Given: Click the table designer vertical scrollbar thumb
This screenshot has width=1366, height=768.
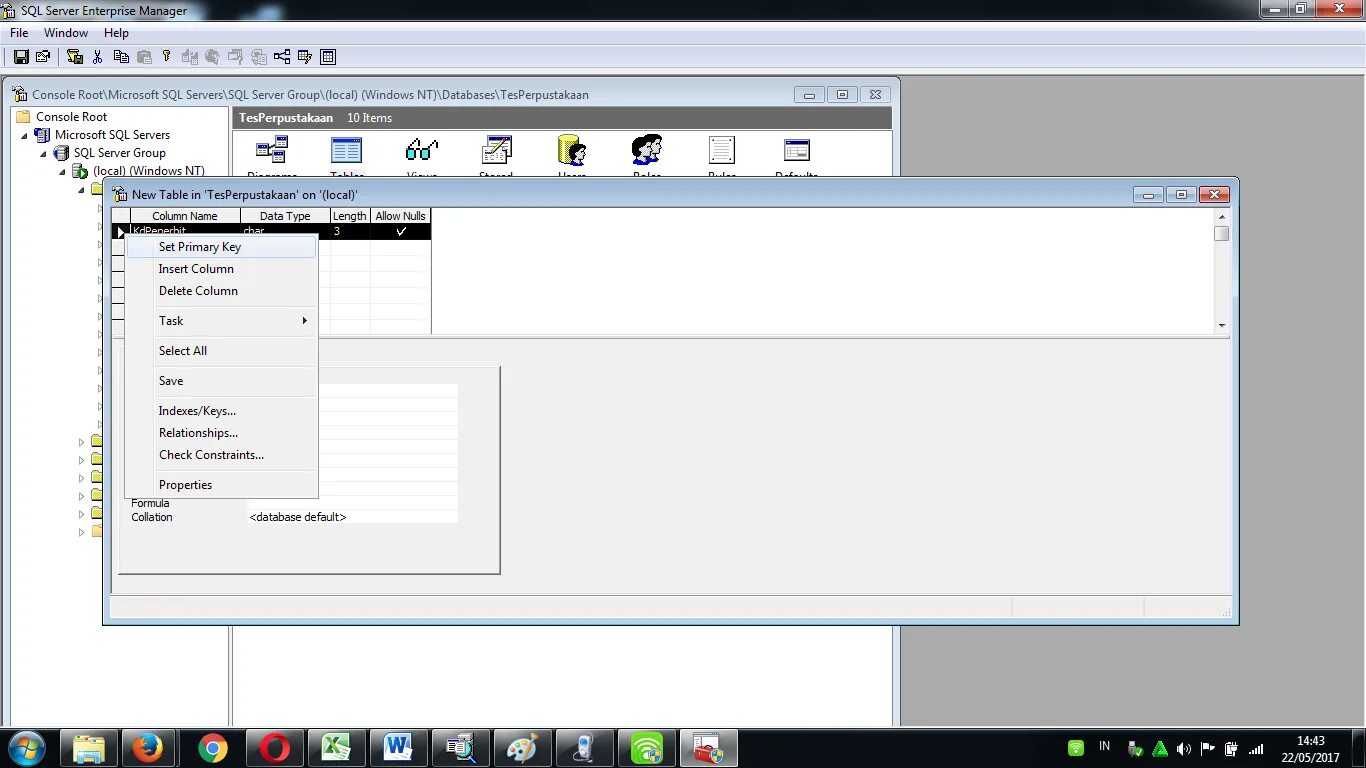Looking at the screenshot, I should (1222, 234).
